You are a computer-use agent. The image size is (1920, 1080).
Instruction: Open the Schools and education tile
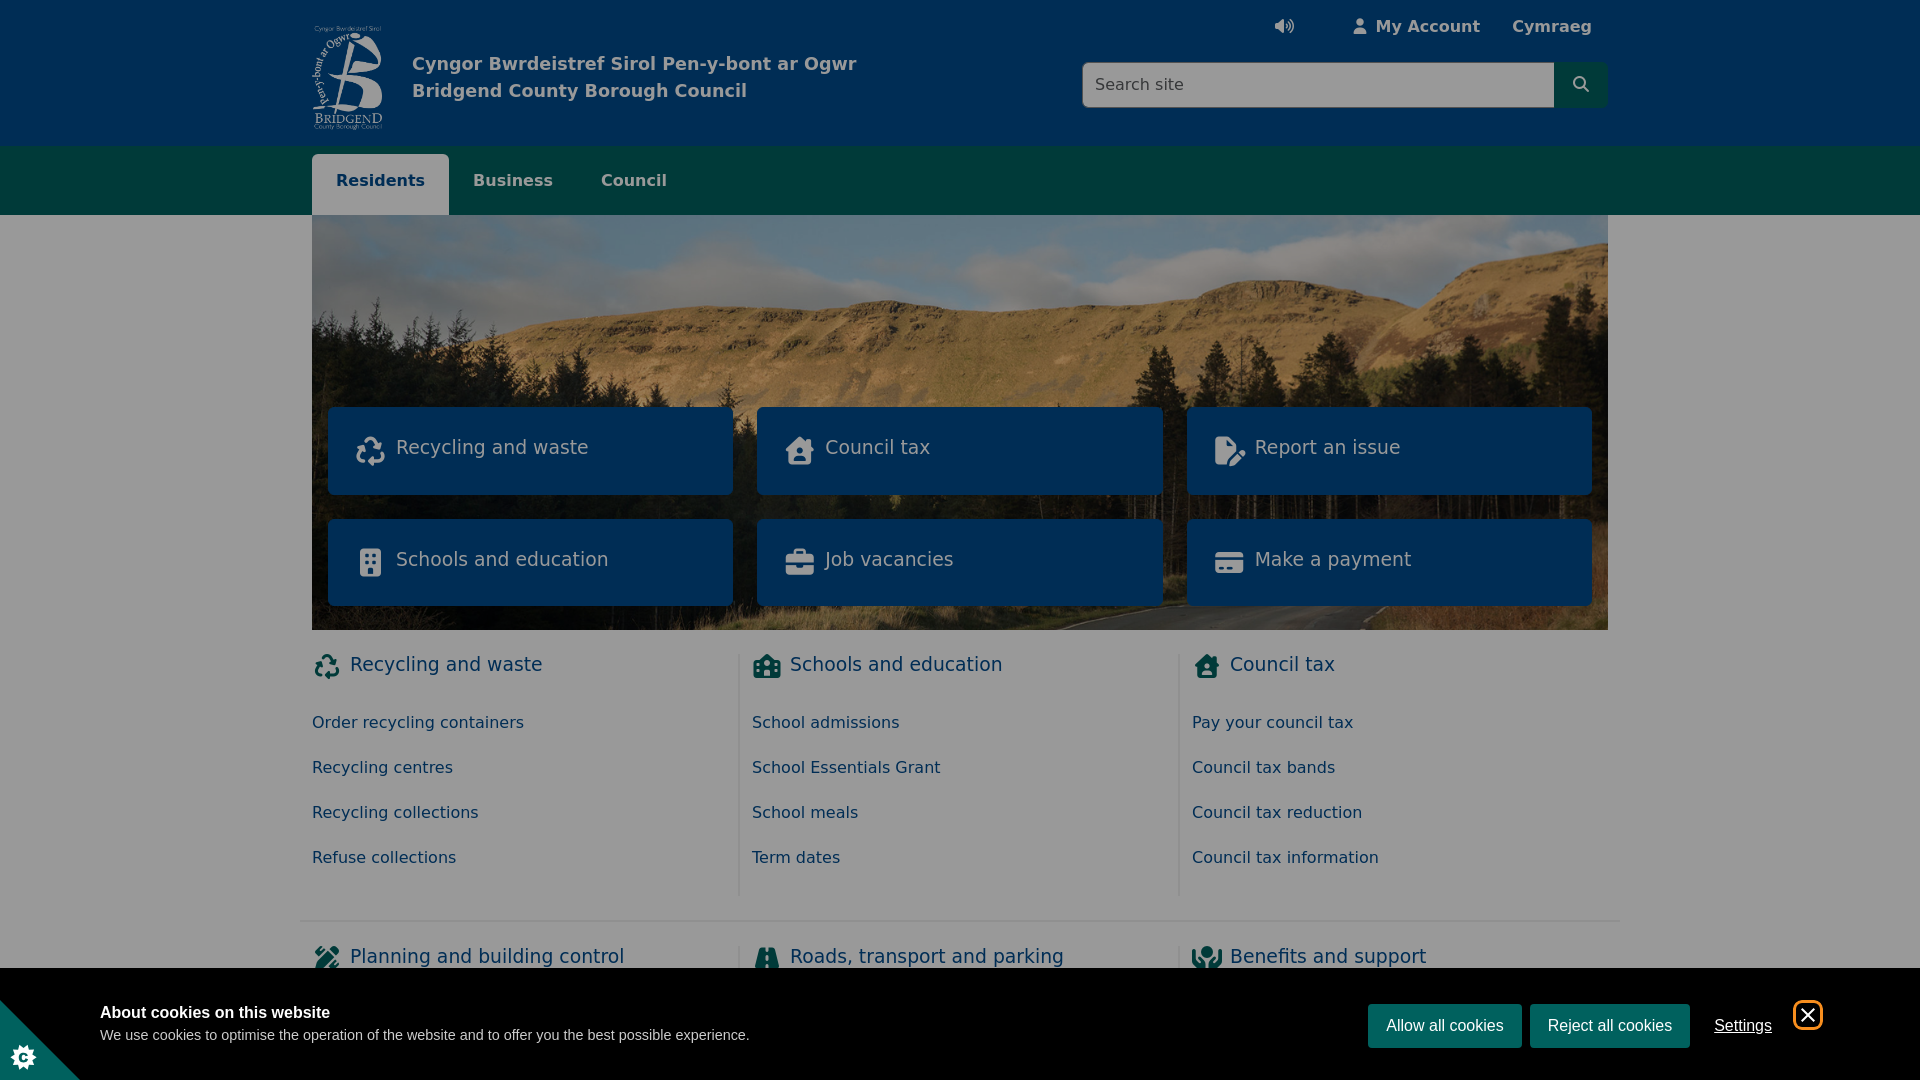pyautogui.click(x=530, y=562)
